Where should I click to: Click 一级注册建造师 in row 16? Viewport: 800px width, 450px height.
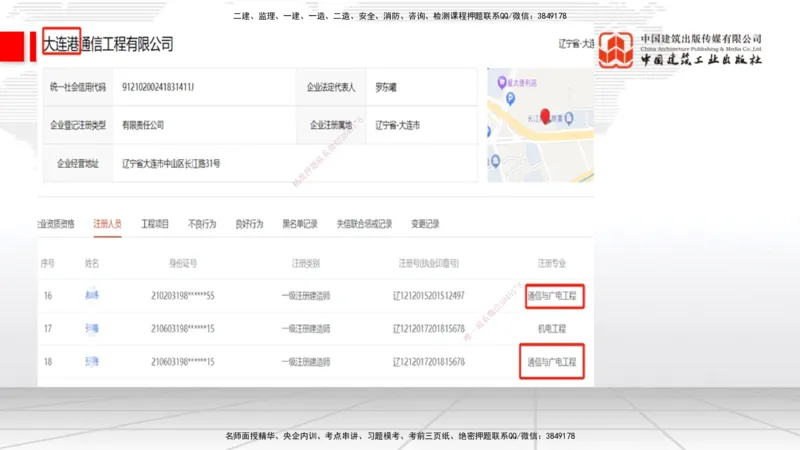click(306, 295)
